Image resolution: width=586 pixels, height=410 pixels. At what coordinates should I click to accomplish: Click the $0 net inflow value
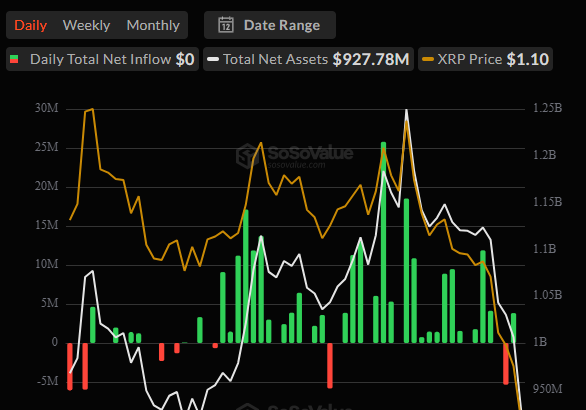tap(185, 59)
